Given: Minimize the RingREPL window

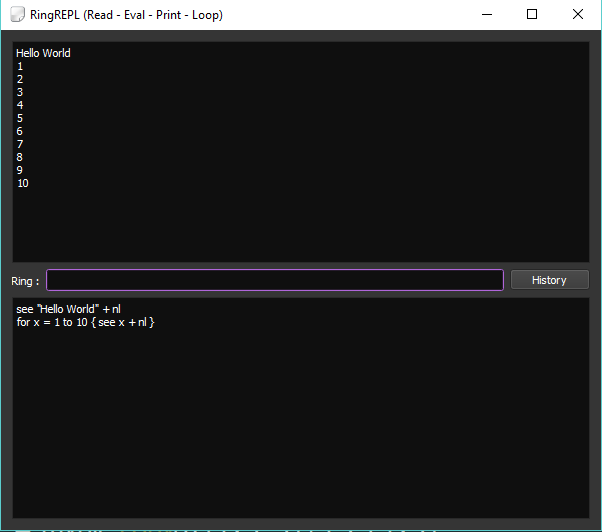Looking at the screenshot, I should [x=486, y=15].
